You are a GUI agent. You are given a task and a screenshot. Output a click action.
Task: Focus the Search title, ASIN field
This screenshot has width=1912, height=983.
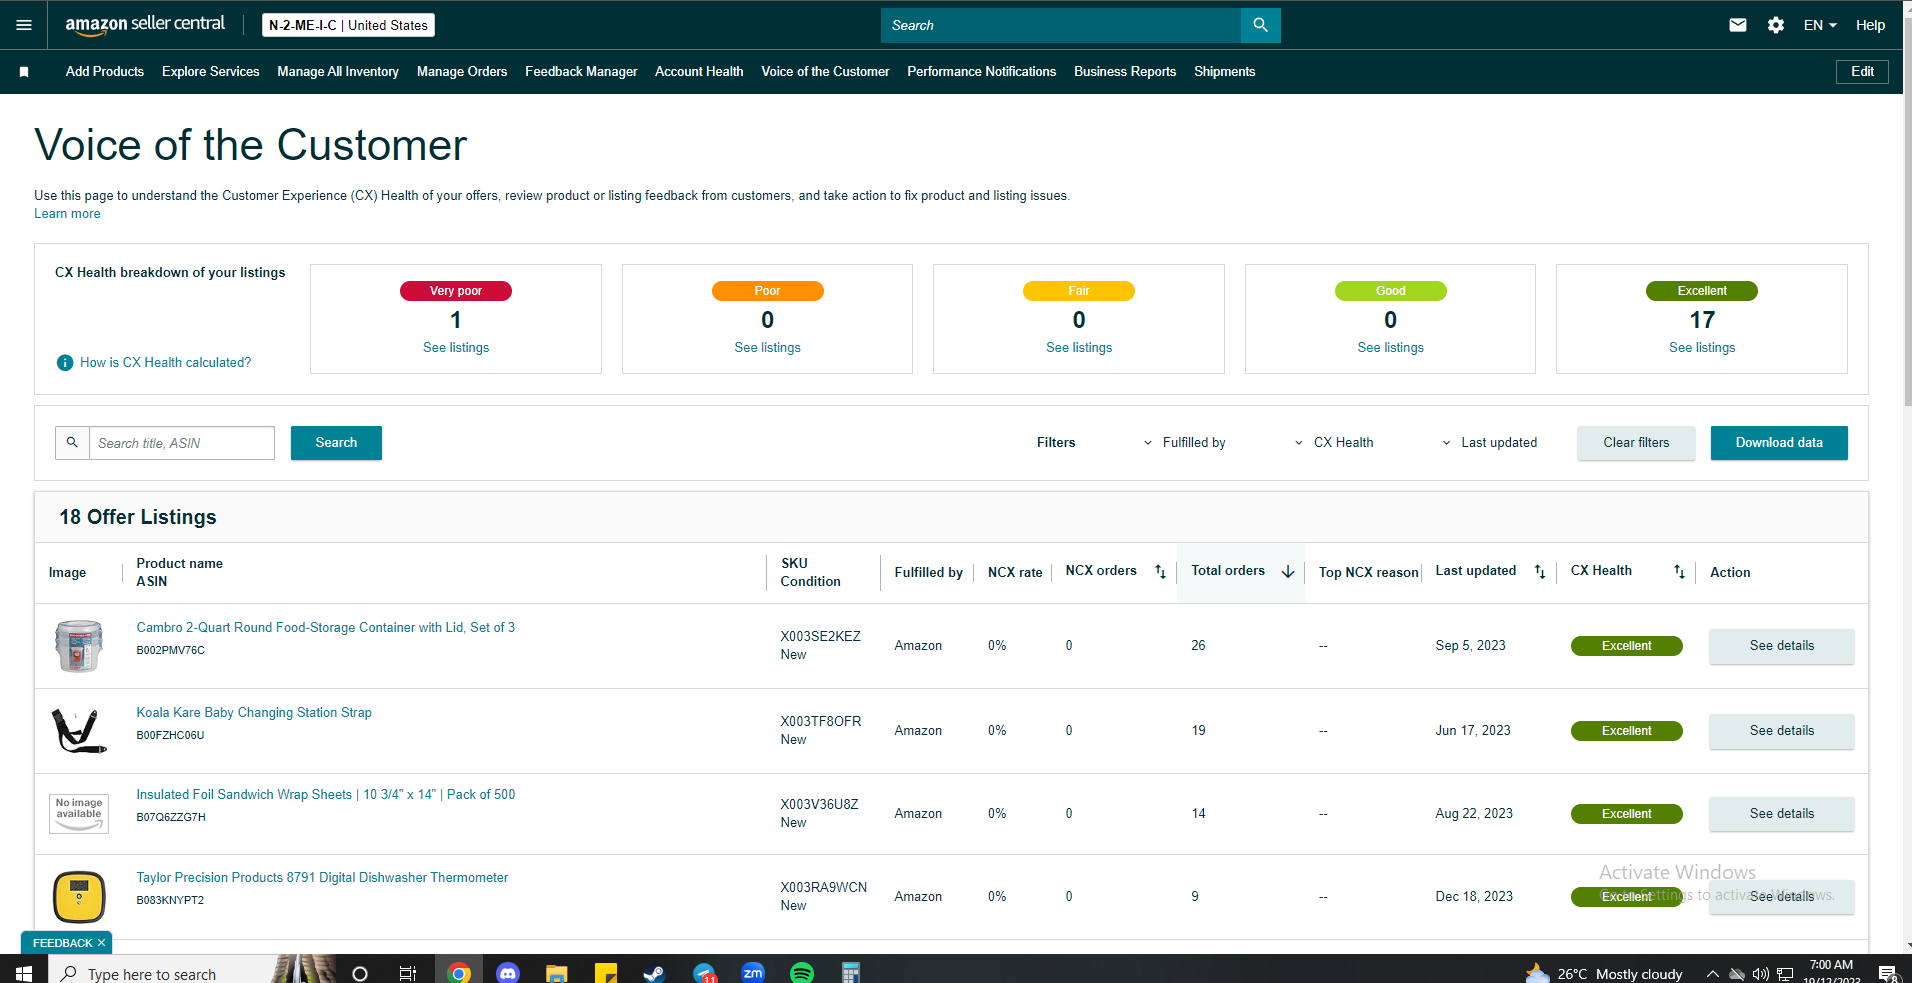(x=182, y=443)
